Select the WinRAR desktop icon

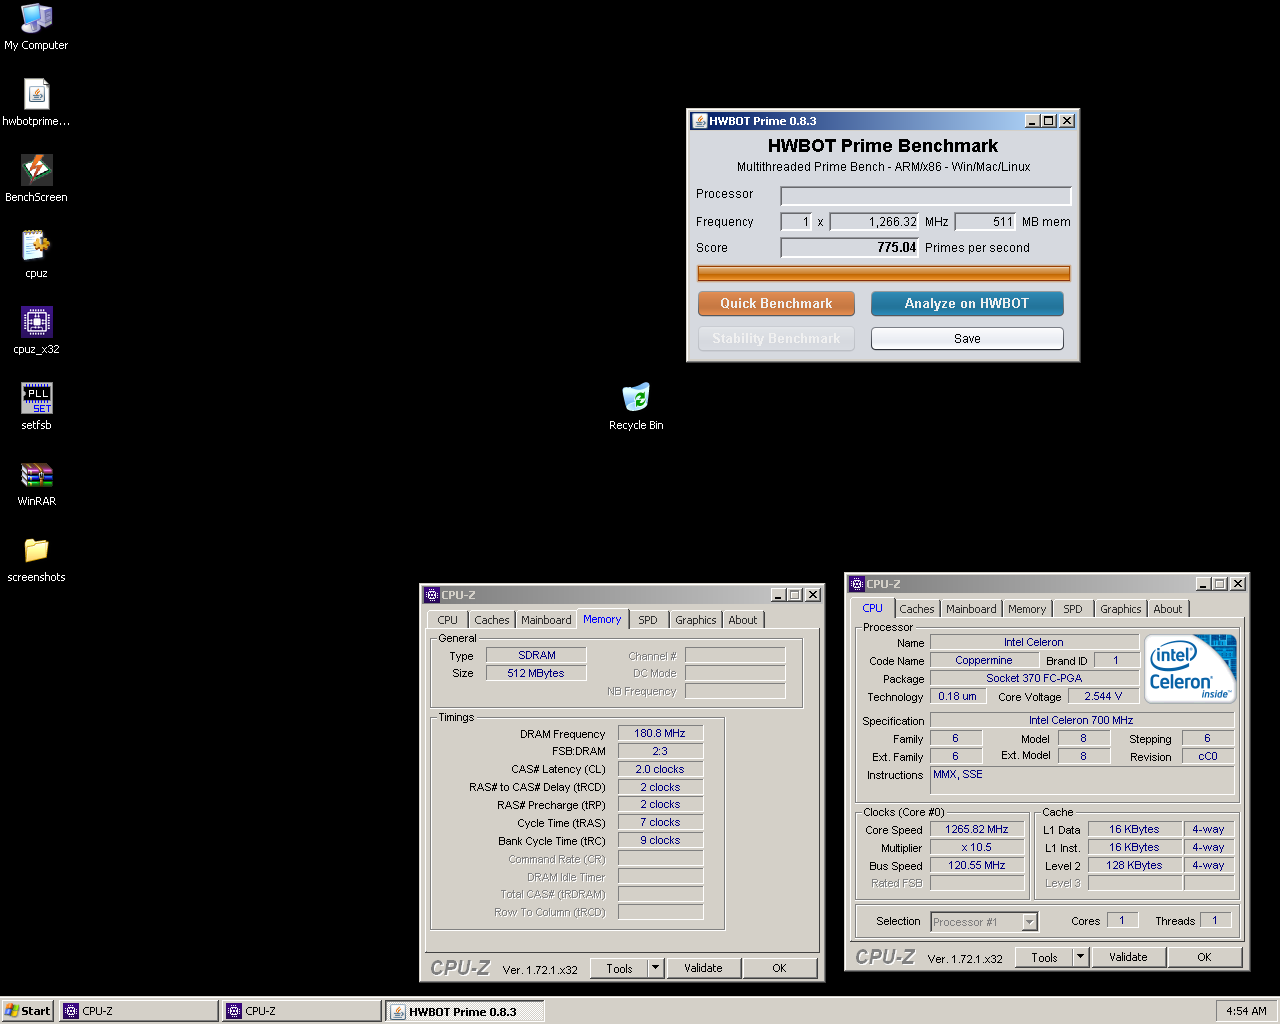coord(36,474)
